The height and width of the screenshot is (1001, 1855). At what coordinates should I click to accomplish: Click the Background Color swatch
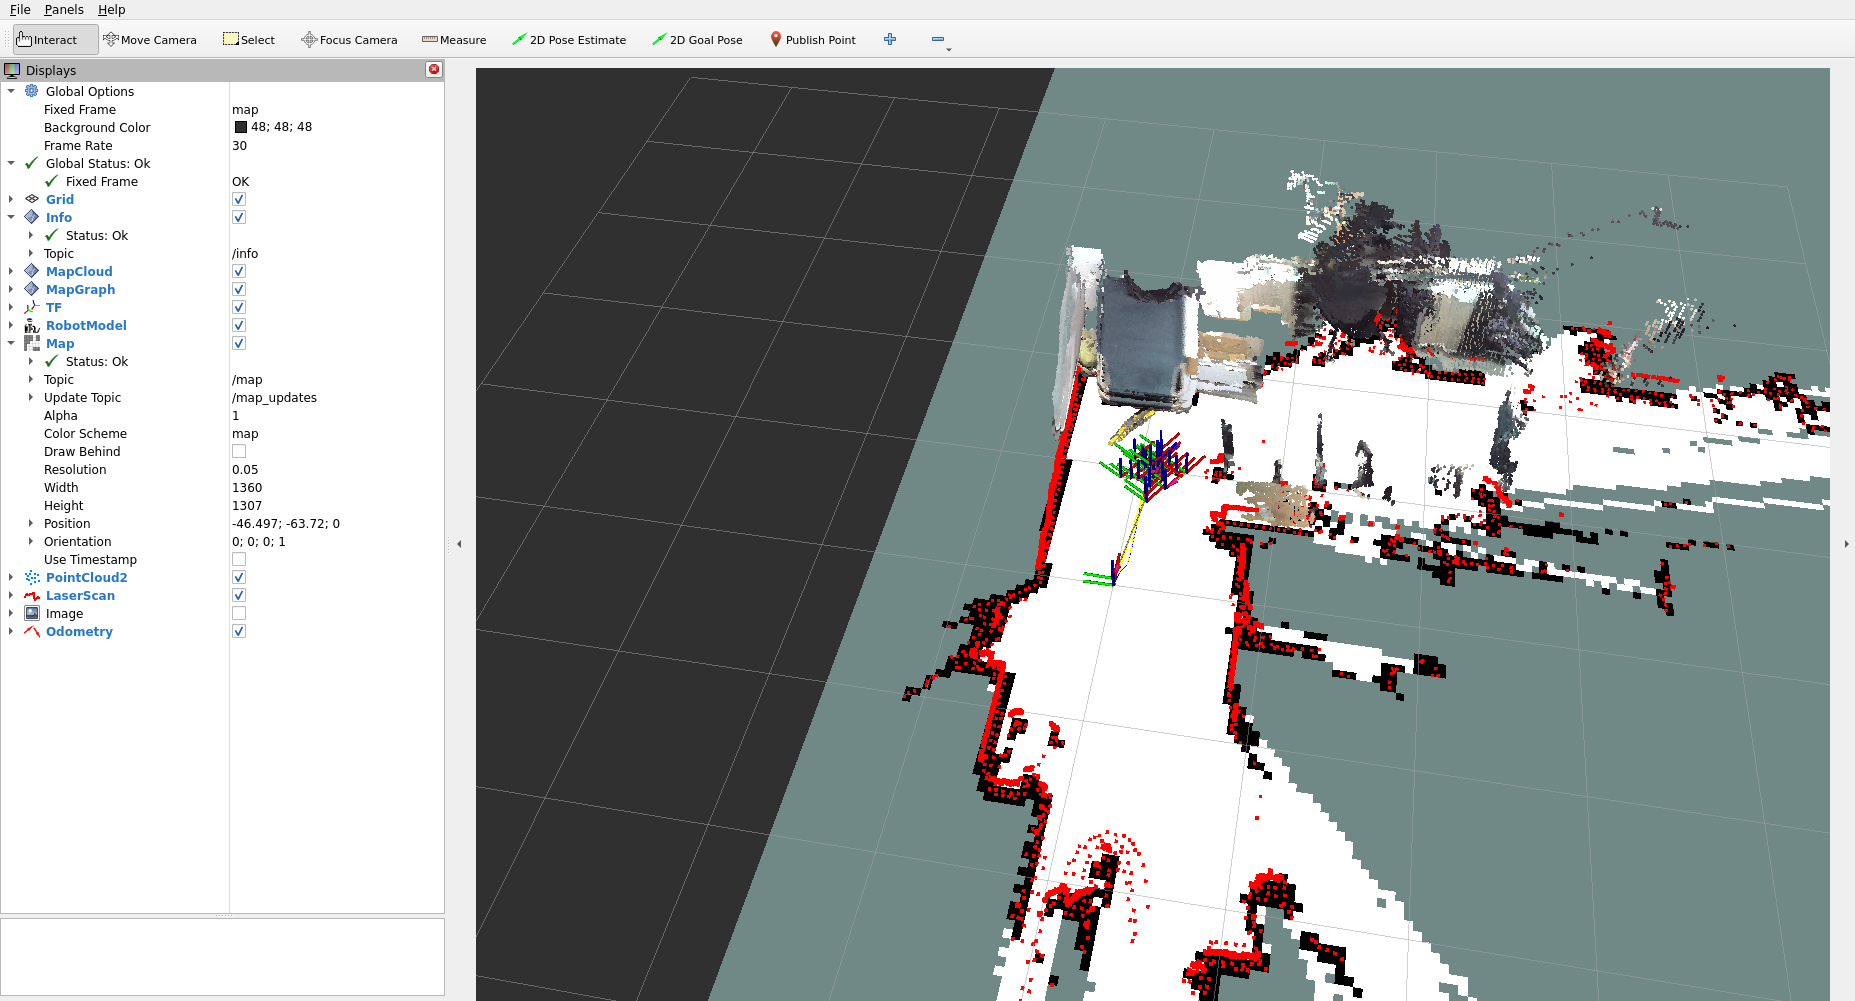tap(241, 127)
